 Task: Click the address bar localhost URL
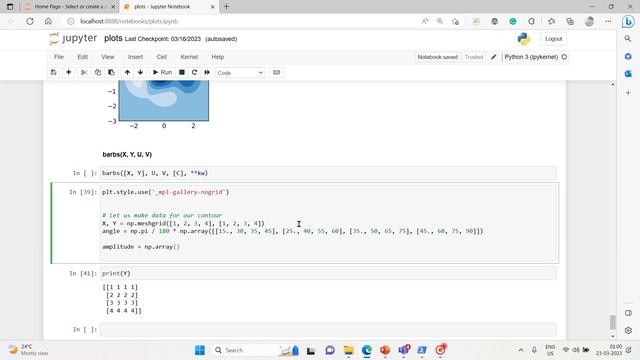point(129,21)
